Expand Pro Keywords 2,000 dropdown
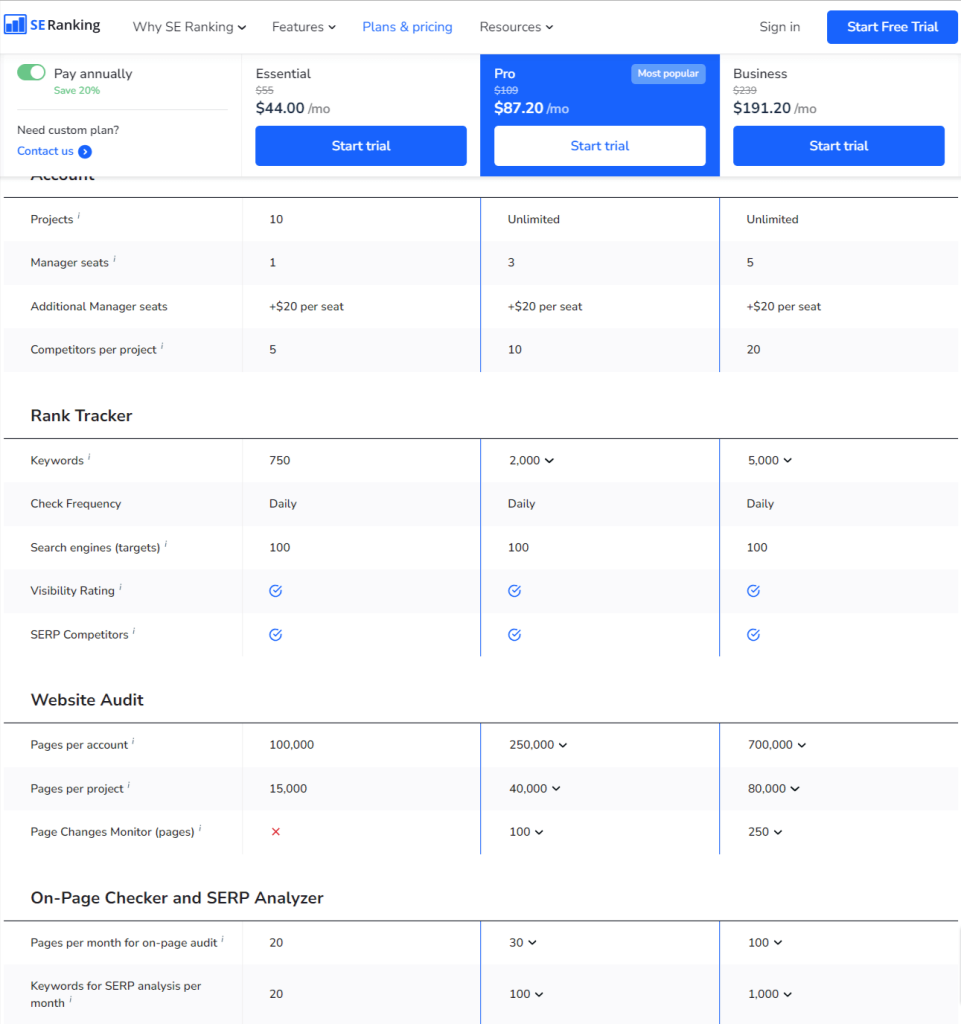 click(531, 460)
